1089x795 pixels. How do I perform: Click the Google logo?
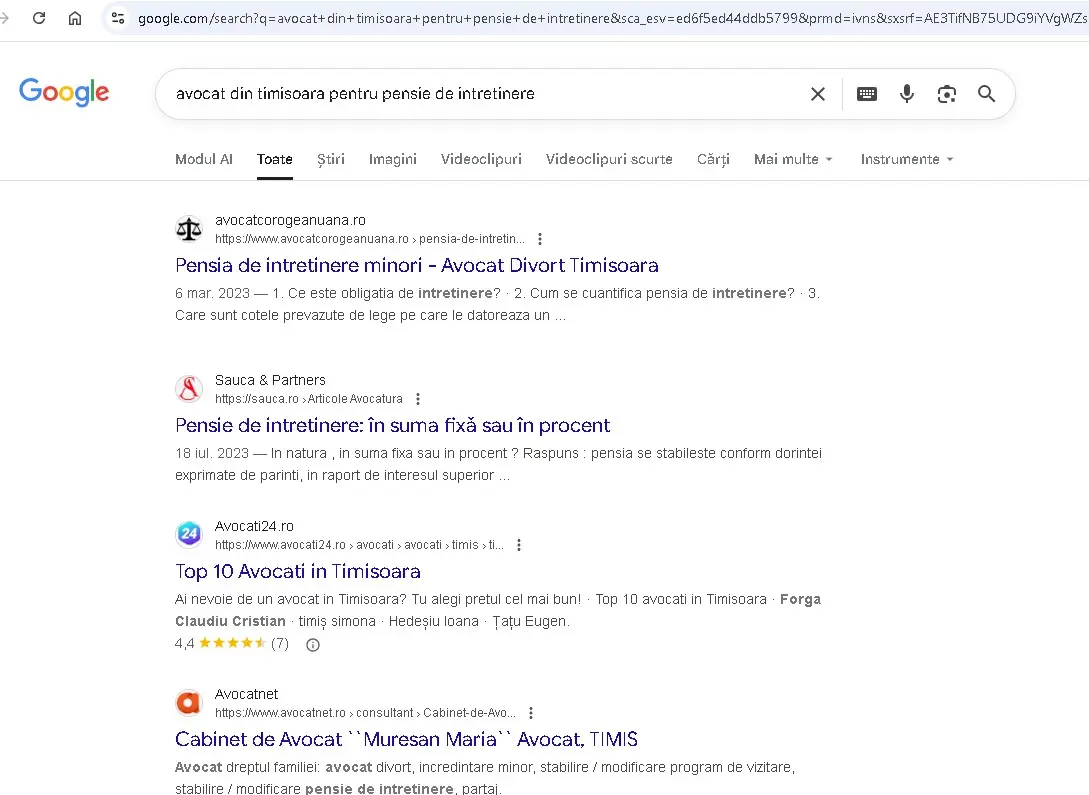[x=64, y=92]
